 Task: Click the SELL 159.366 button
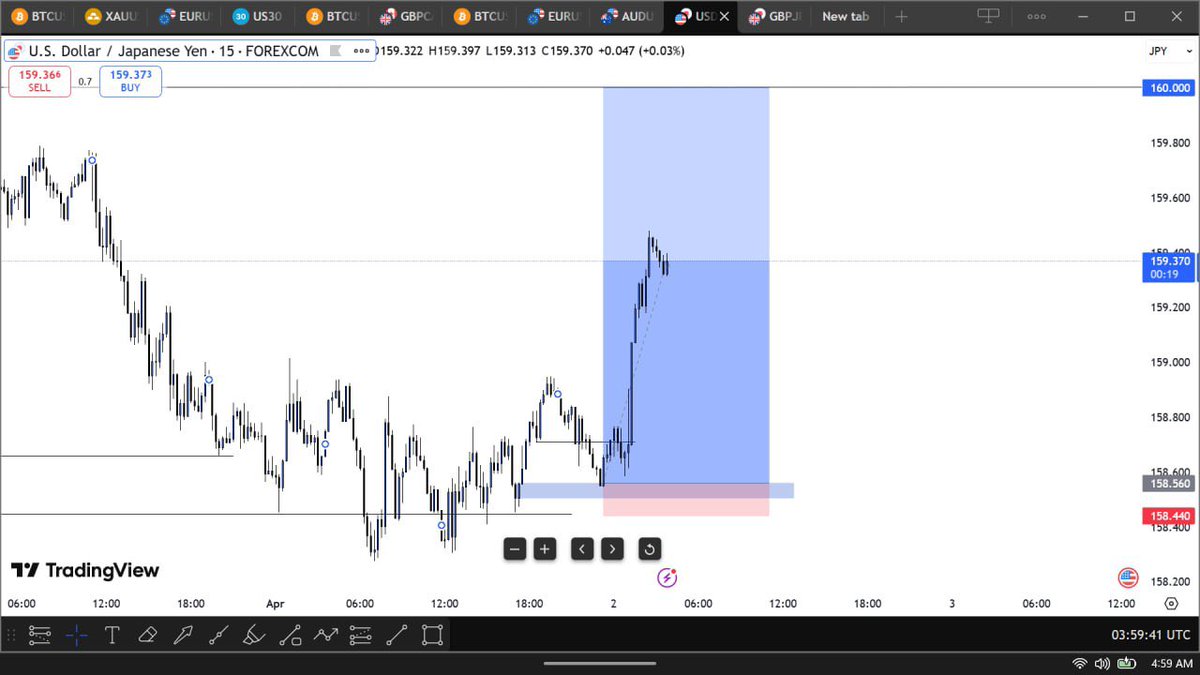[40, 81]
